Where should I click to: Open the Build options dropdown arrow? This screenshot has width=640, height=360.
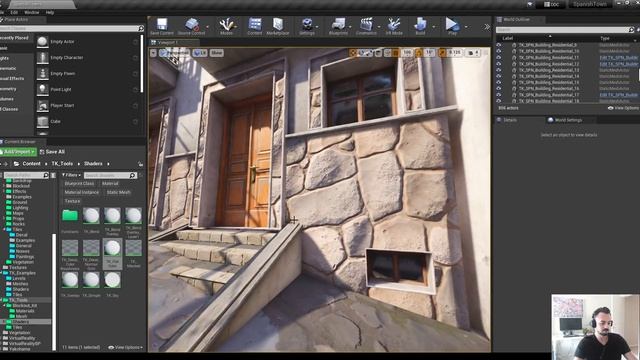(x=433, y=27)
